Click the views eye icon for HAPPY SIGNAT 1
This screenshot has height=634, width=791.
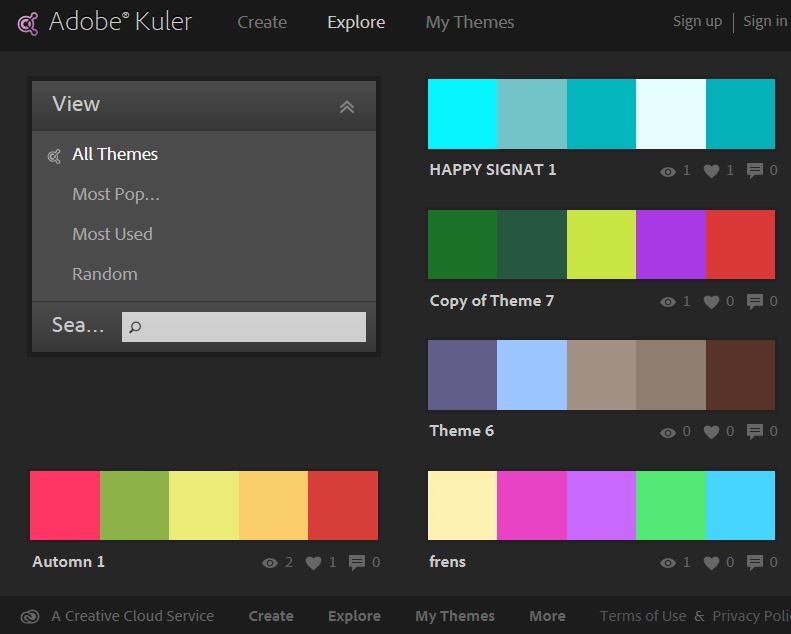point(667,171)
